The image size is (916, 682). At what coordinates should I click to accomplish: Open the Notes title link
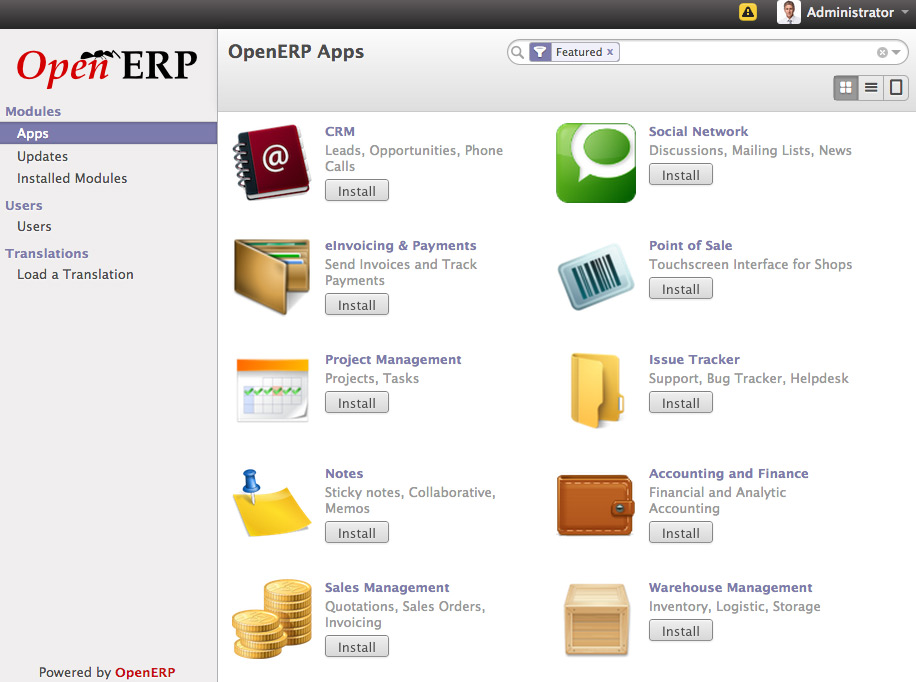(344, 473)
